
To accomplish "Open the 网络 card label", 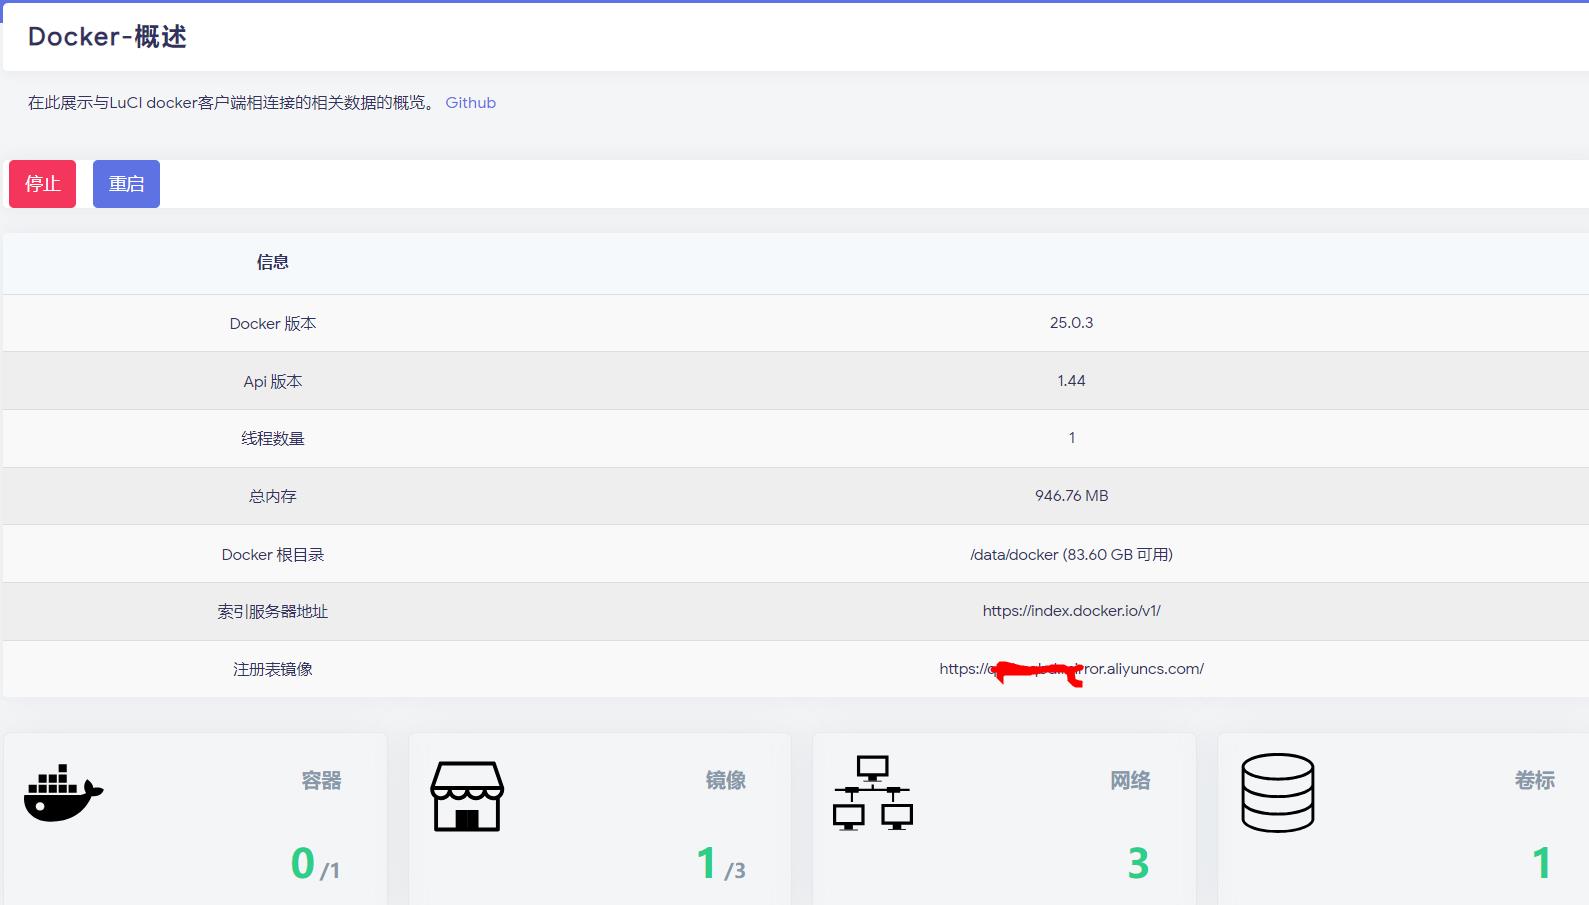I will click(1130, 781).
